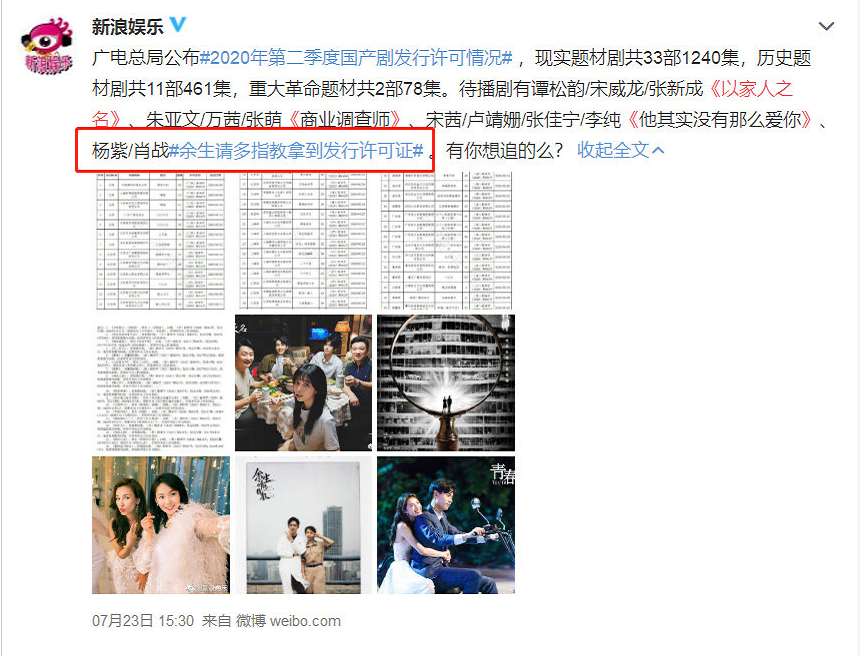The height and width of the screenshot is (656, 860).
Task: Click the text 《他其实没有那么爱你》
Action: coord(719,120)
